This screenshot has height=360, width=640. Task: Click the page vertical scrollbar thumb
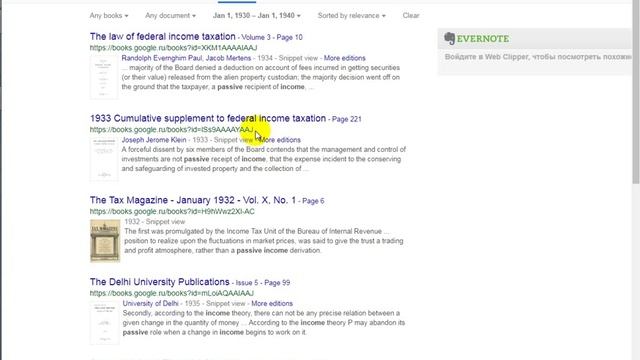[x=636, y=92]
